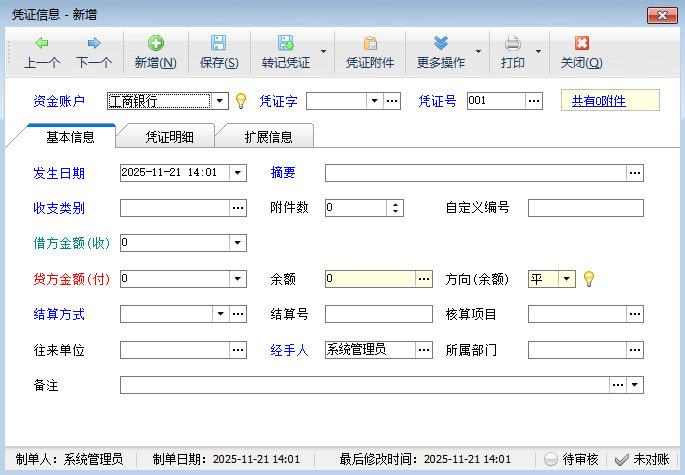
Task: Click into the 摘要 text field
Action: [x=475, y=173]
